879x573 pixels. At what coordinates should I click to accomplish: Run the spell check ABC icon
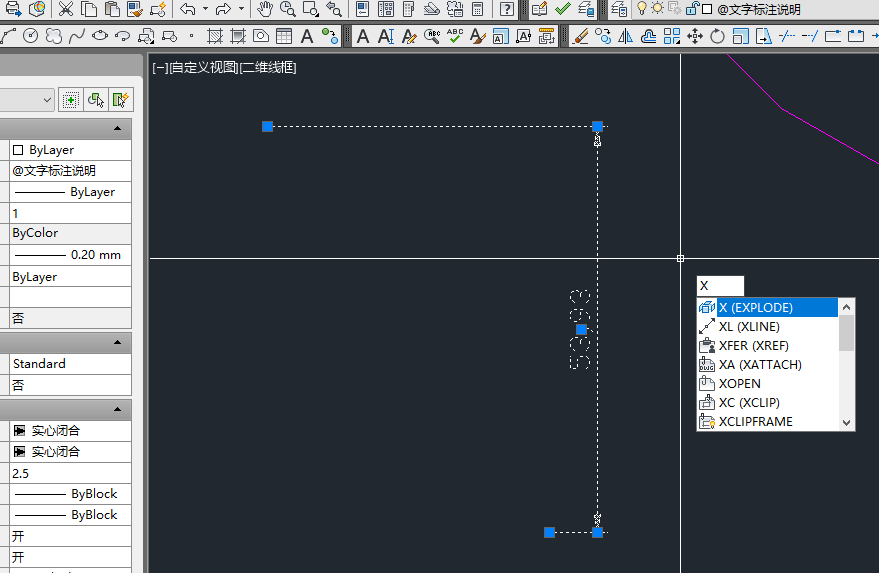pos(455,36)
